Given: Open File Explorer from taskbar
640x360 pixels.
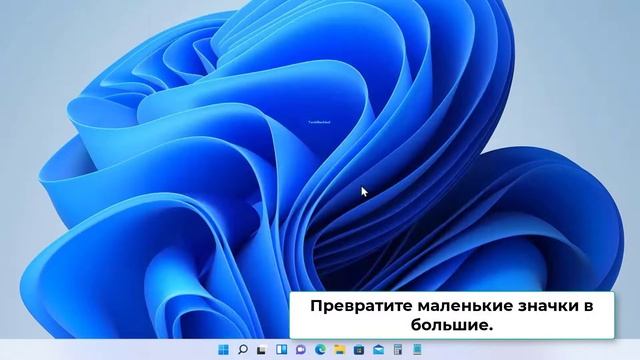Looking at the screenshot, I should 340,349.
